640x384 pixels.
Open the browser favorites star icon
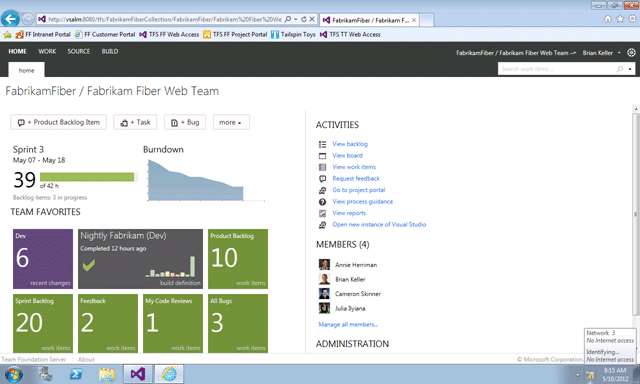pos(620,19)
